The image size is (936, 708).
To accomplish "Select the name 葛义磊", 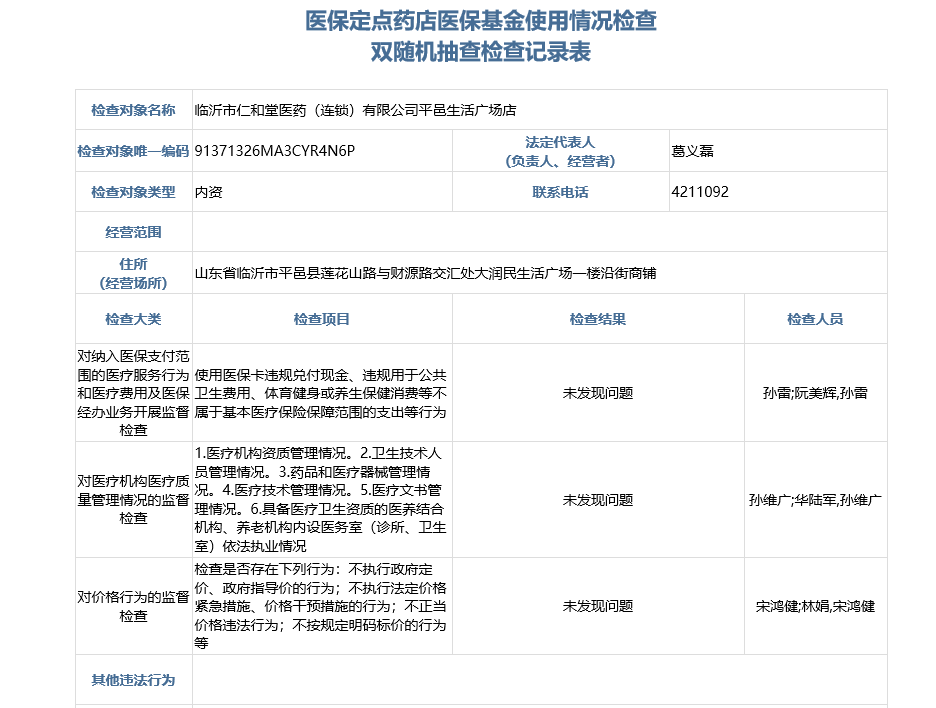I will click(692, 151).
